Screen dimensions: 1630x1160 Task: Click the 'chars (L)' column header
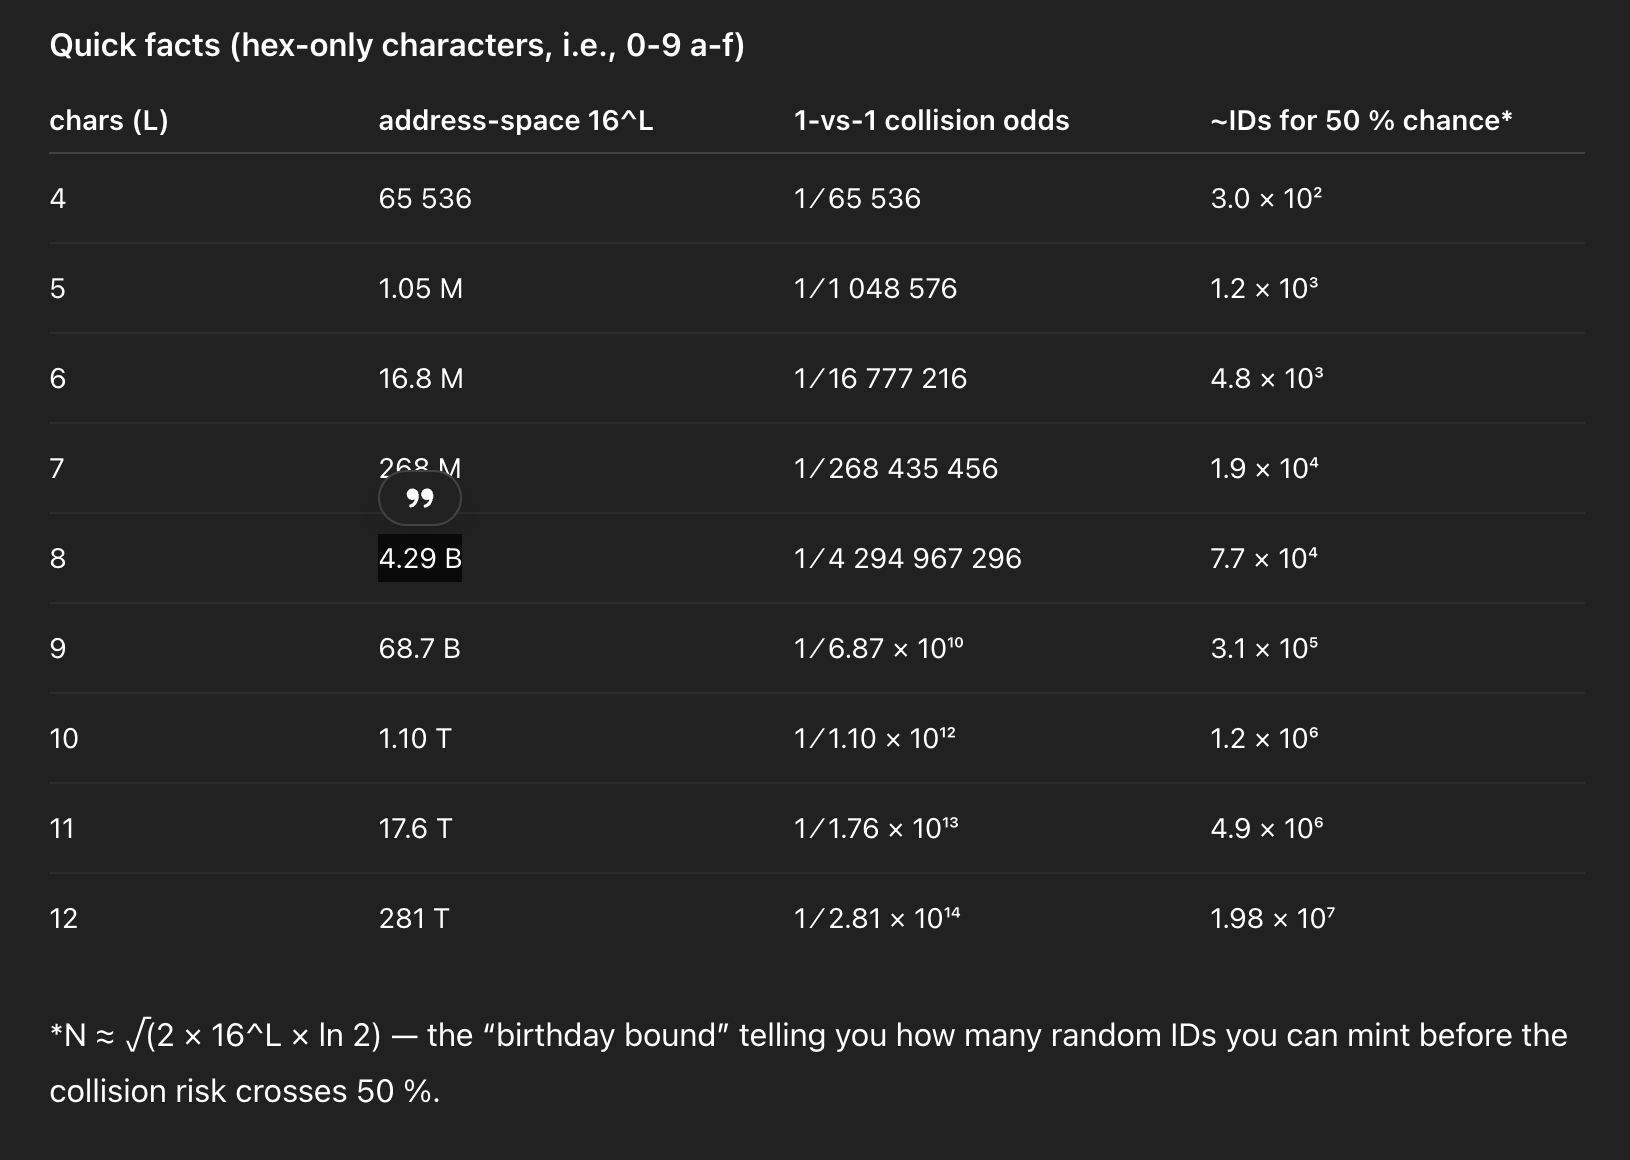(109, 121)
